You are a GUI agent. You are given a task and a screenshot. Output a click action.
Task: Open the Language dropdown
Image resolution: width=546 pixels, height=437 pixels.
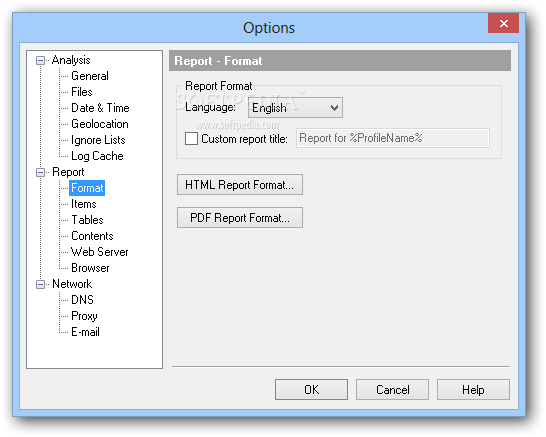pos(295,108)
